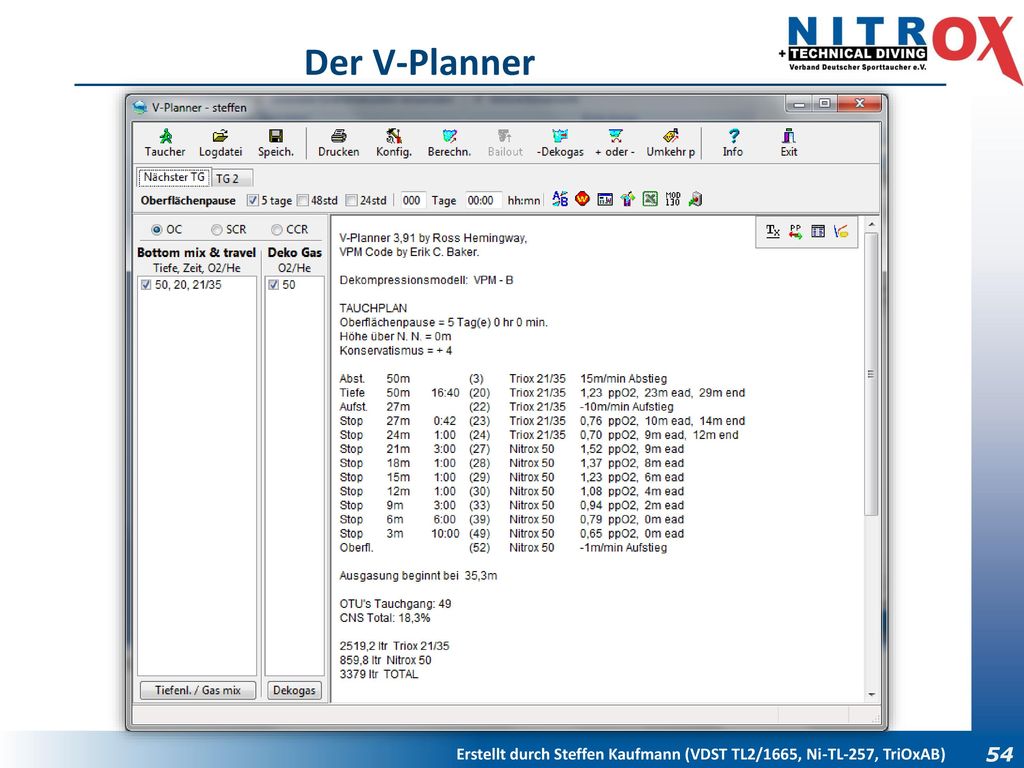Open the Logdatei log file
Viewport: 1024px width, 768px height.
[x=220, y=143]
